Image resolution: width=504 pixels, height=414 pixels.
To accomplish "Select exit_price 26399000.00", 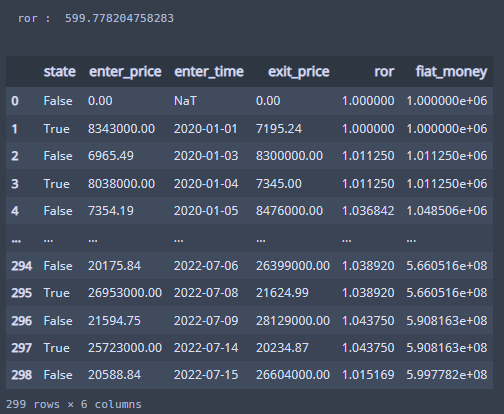I will click(x=293, y=266).
